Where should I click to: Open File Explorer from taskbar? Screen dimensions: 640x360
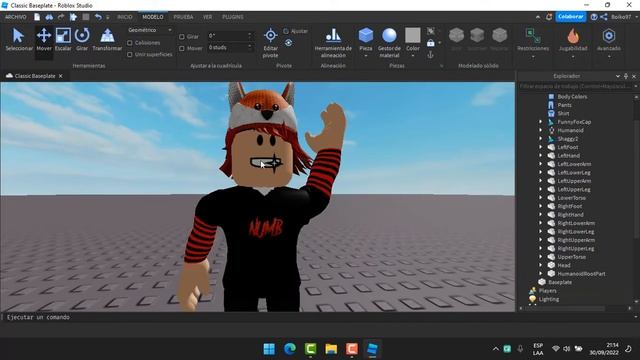point(331,349)
